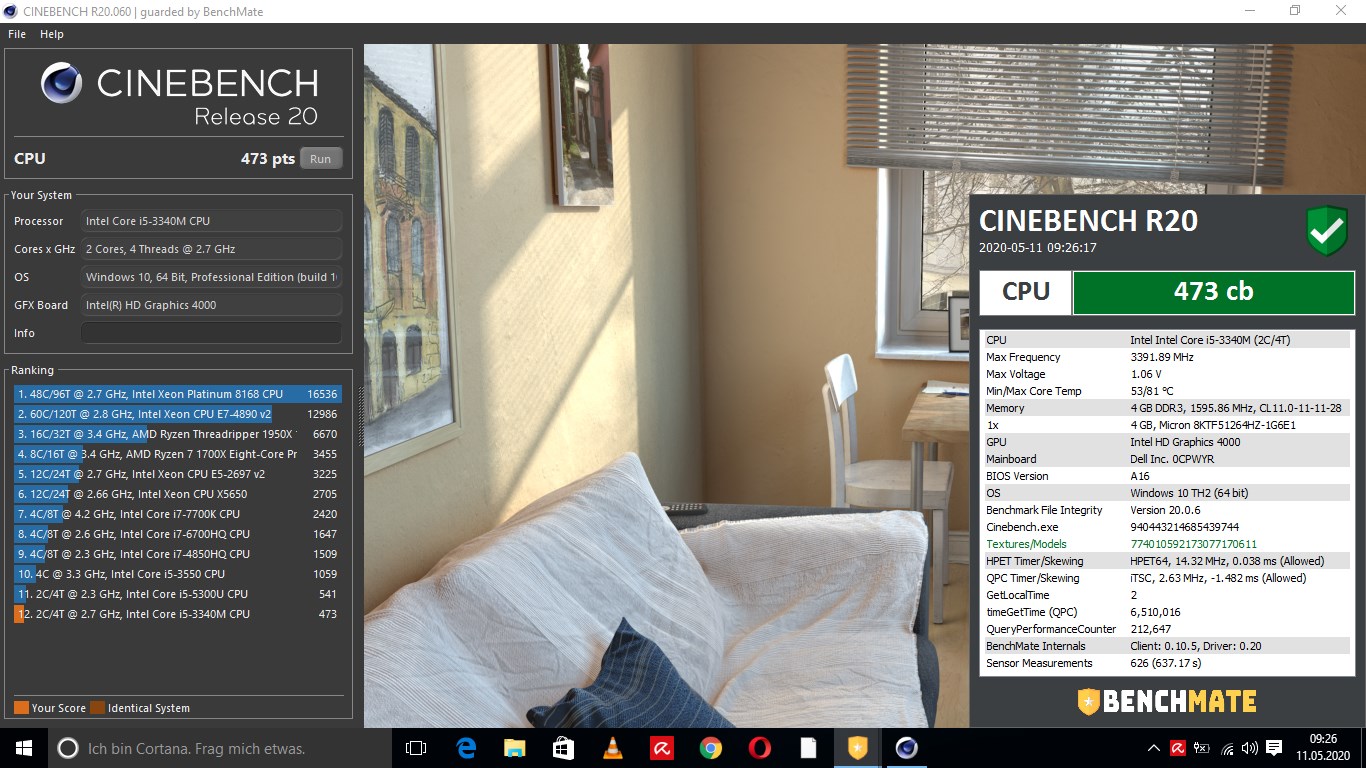Select ranking row Core i7-4850HQ CPU
Image resolution: width=1366 pixels, height=768 pixels.
point(178,554)
